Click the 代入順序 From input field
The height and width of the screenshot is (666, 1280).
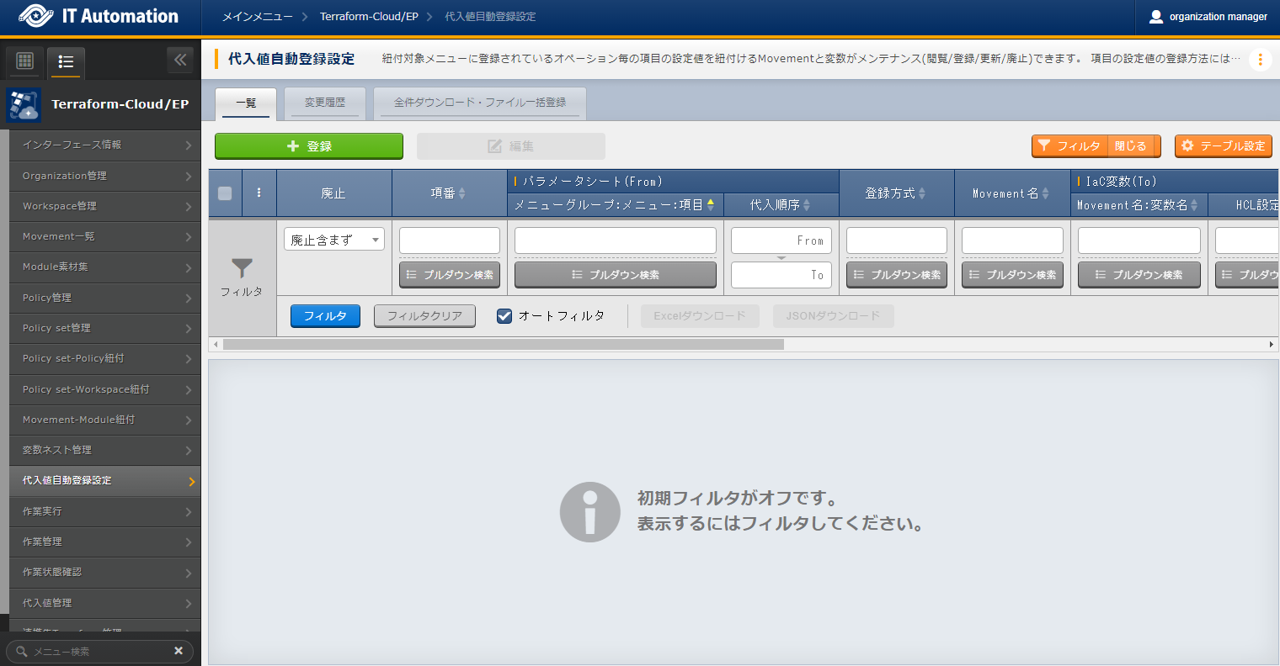point(780,241)
